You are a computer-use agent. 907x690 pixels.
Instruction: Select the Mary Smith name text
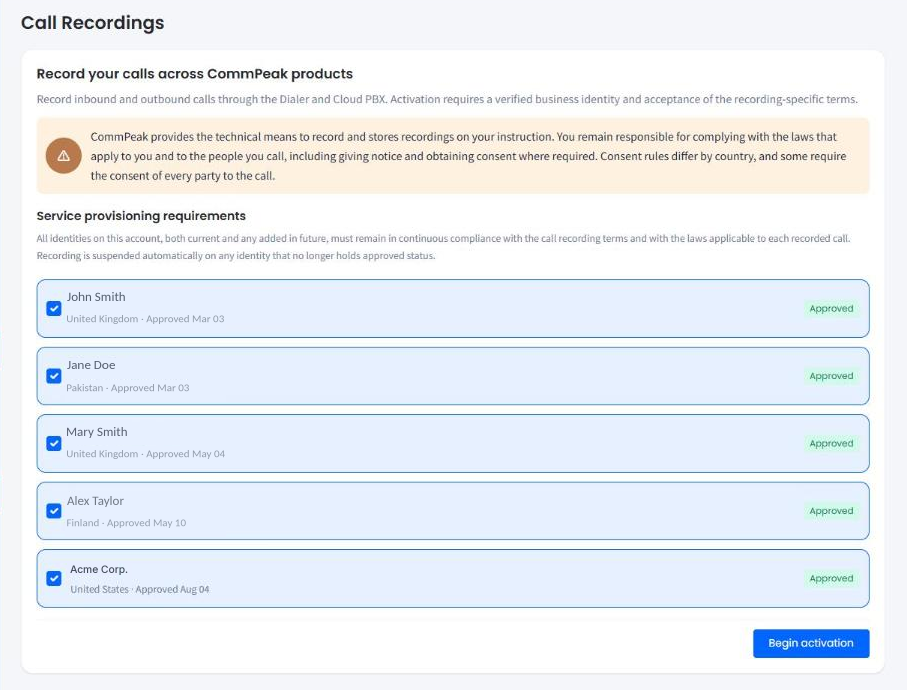[x=97, y=432]
